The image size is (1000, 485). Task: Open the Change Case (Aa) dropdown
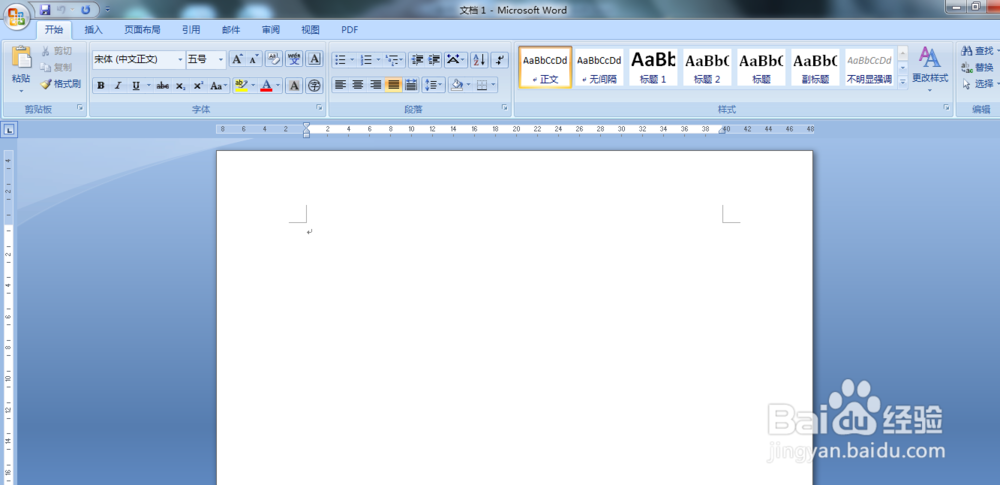pos(219,86)
